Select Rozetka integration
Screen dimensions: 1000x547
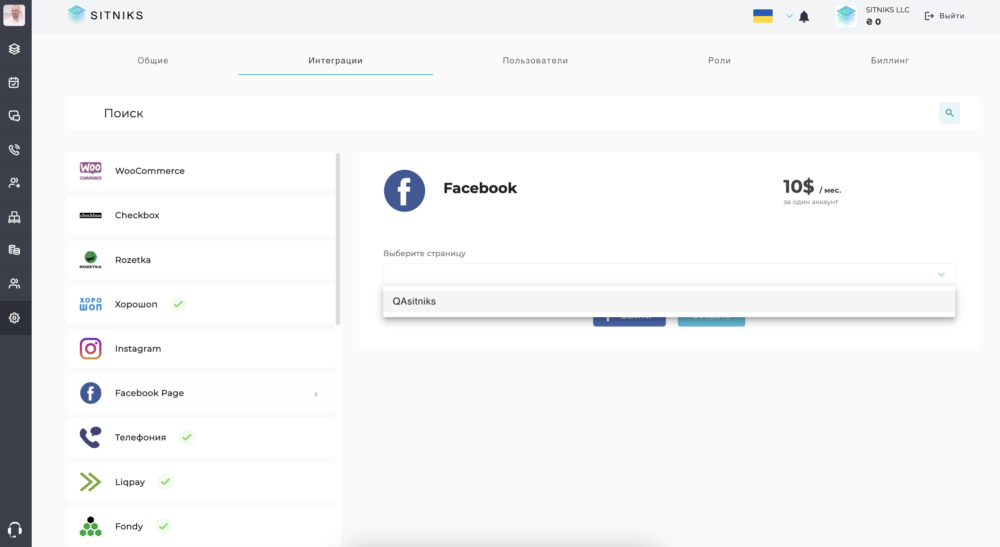coord(202,260)
